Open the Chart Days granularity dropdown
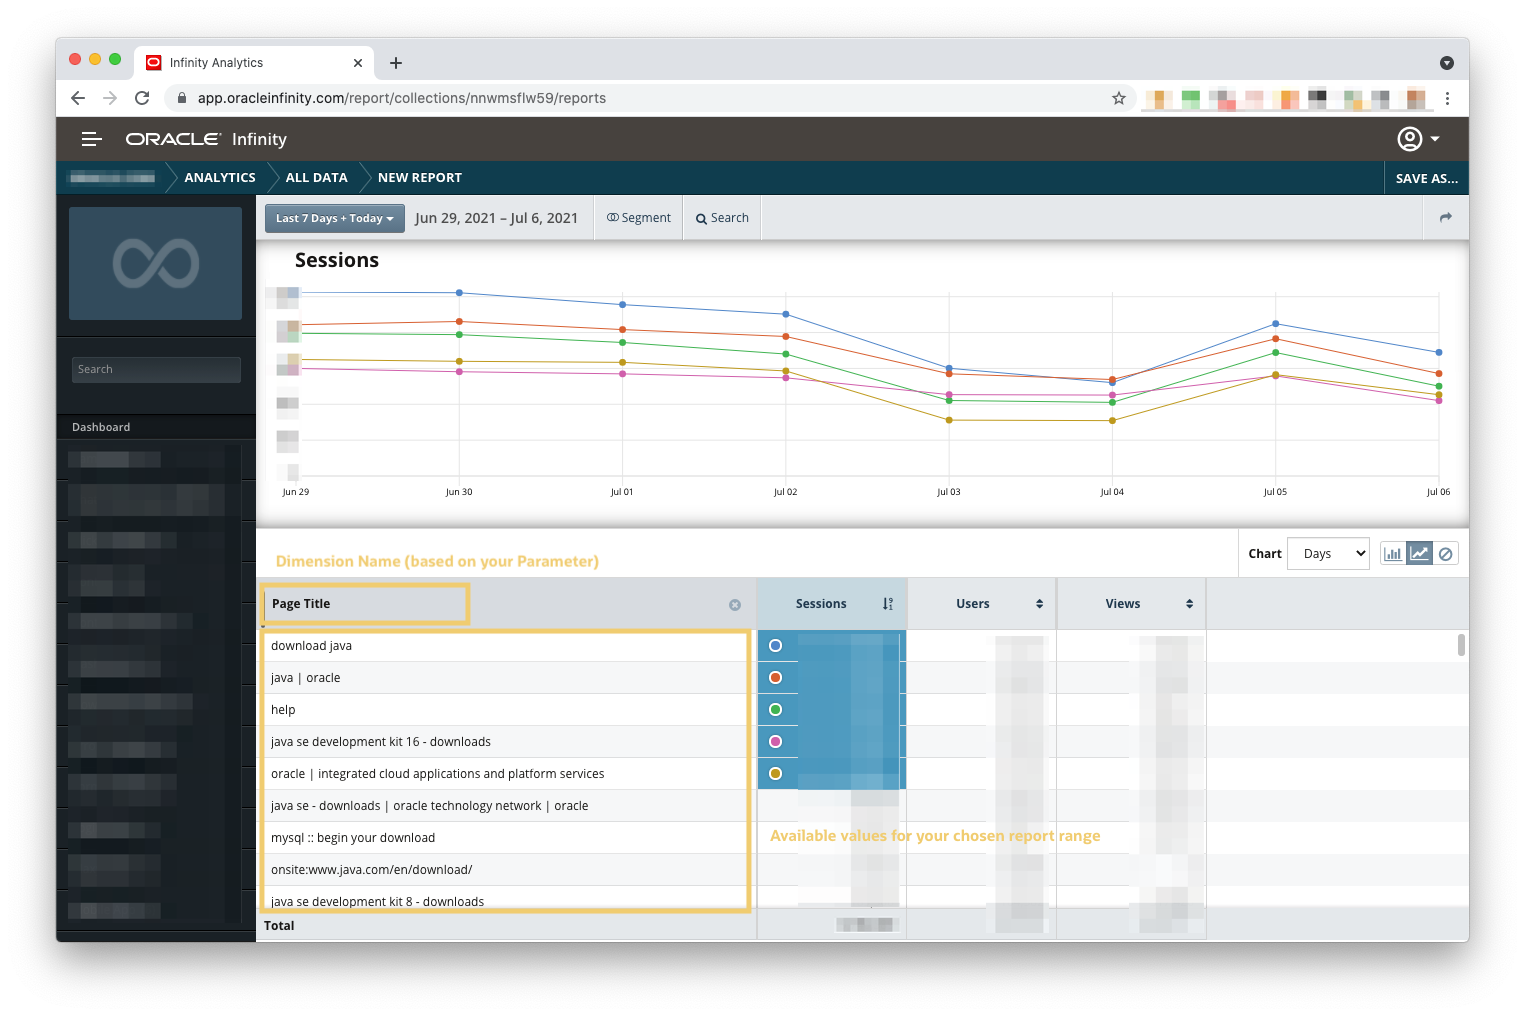Screen dimensions: 1525x1016 [1328, 553]
